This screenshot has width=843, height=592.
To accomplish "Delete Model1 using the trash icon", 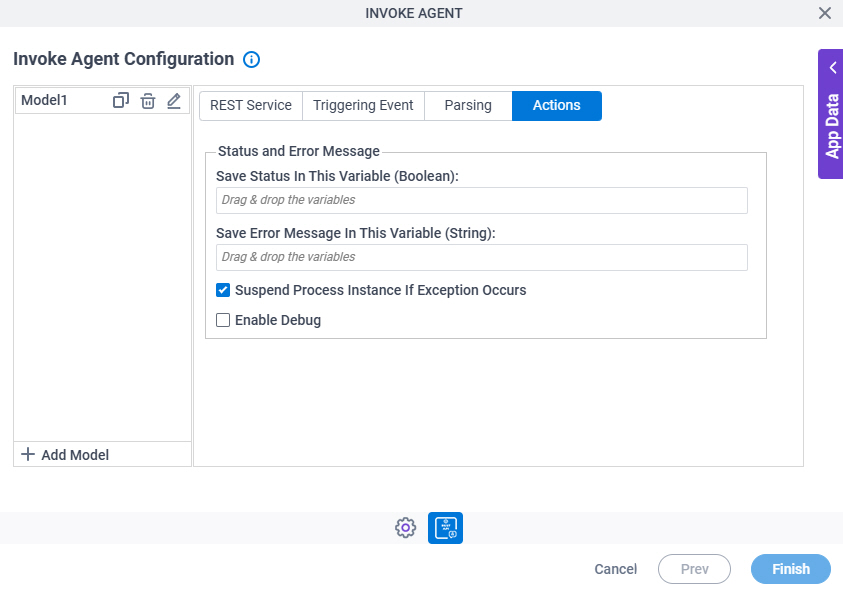I will (148, 101).
